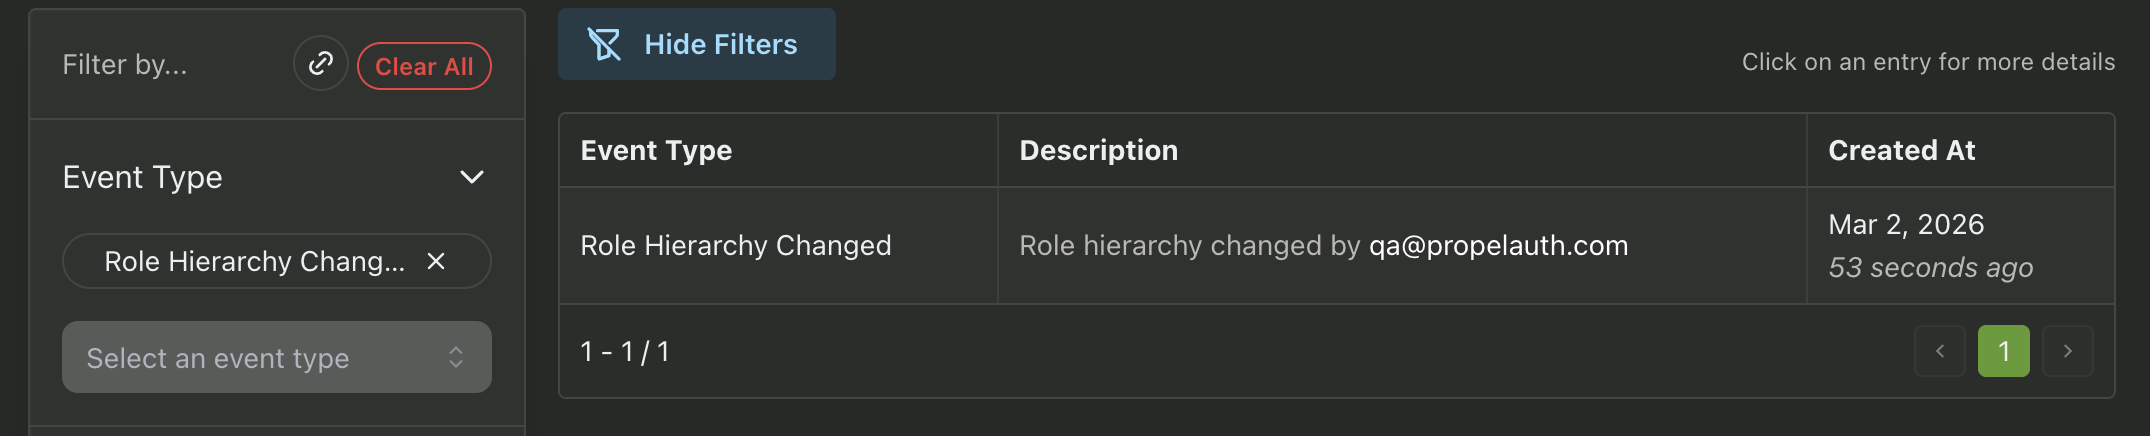Click the copy filter link icon
2150x436 pixels.
click(320, 64)
